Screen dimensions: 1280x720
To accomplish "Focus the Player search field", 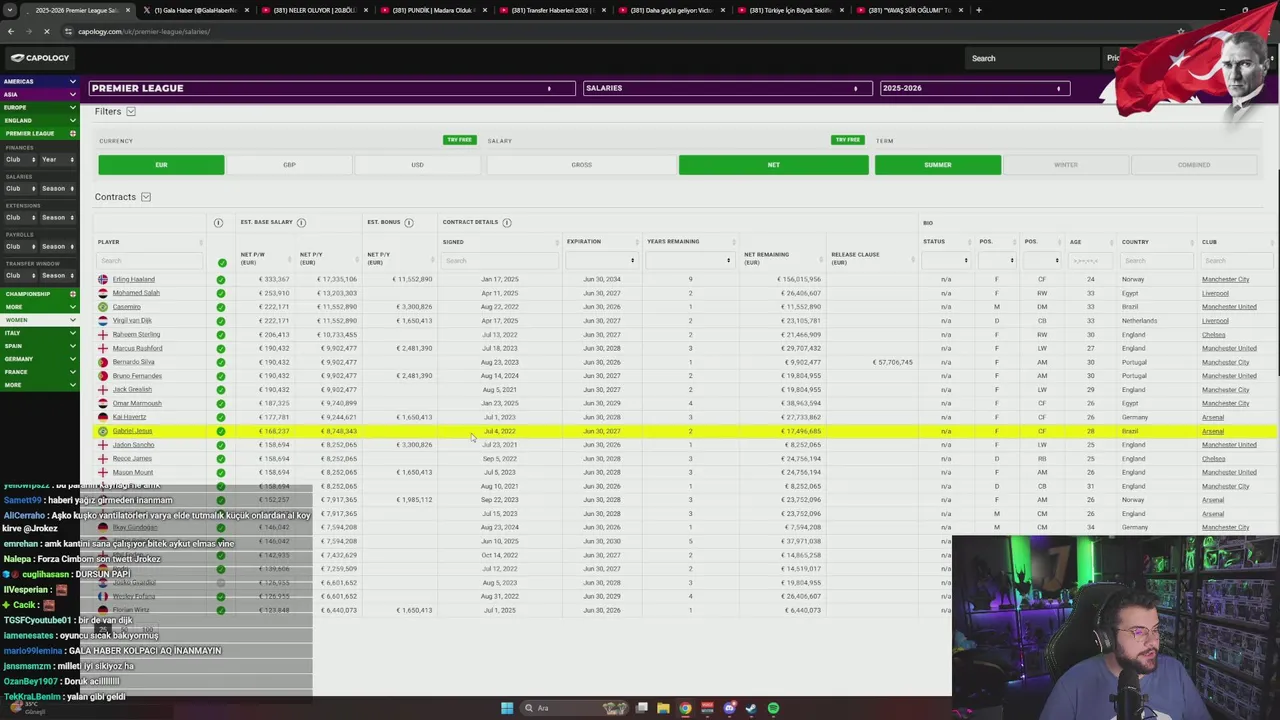I will 148,261.
